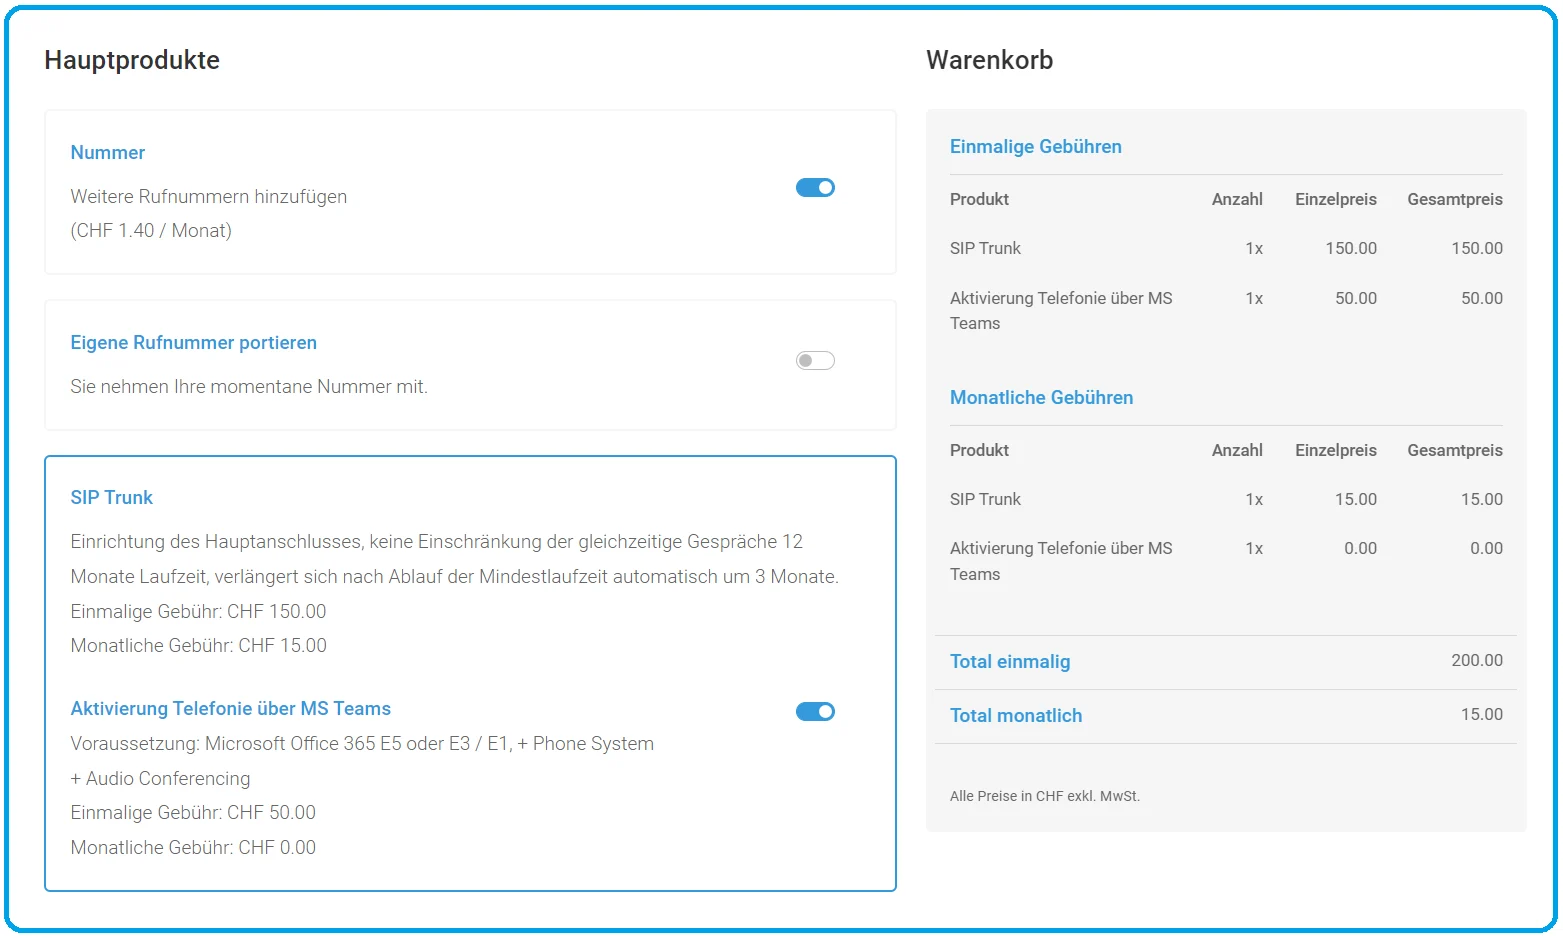Click the Aktivierung Telefonie über MS Teams heading

[x=230, y=709]
